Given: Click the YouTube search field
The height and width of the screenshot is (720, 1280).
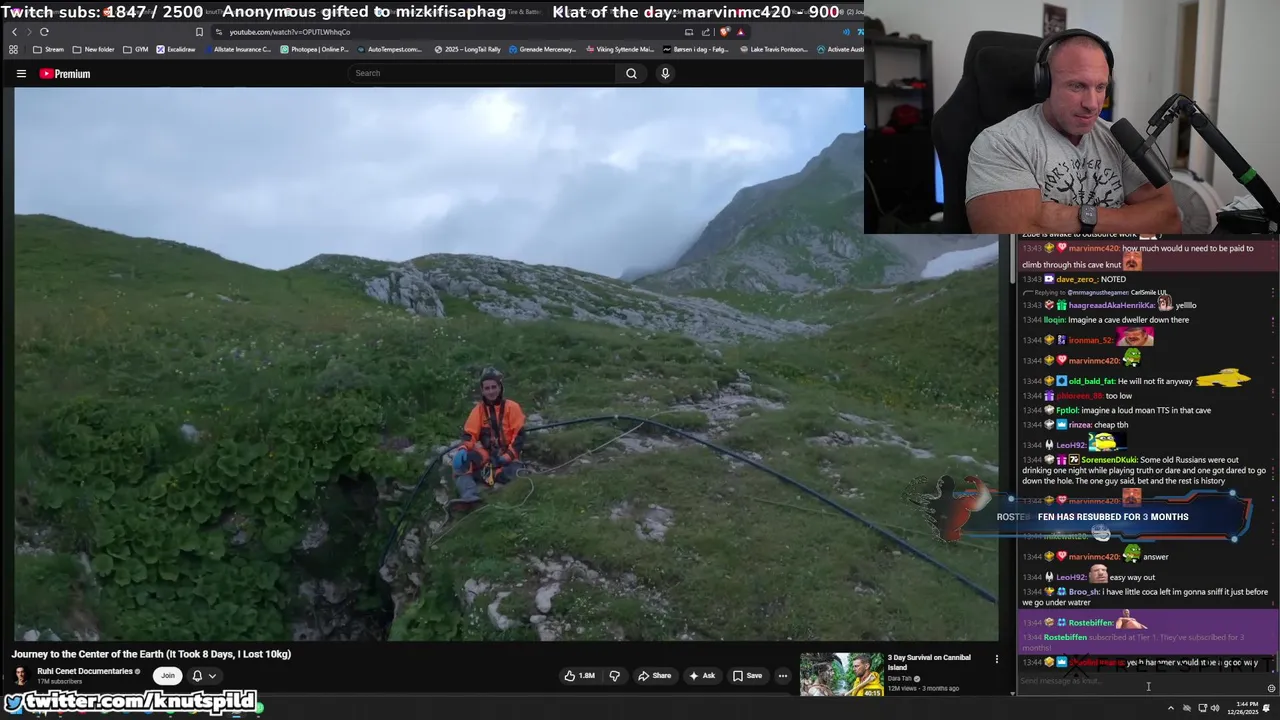Looking at the screenshot, I should 483,73.
